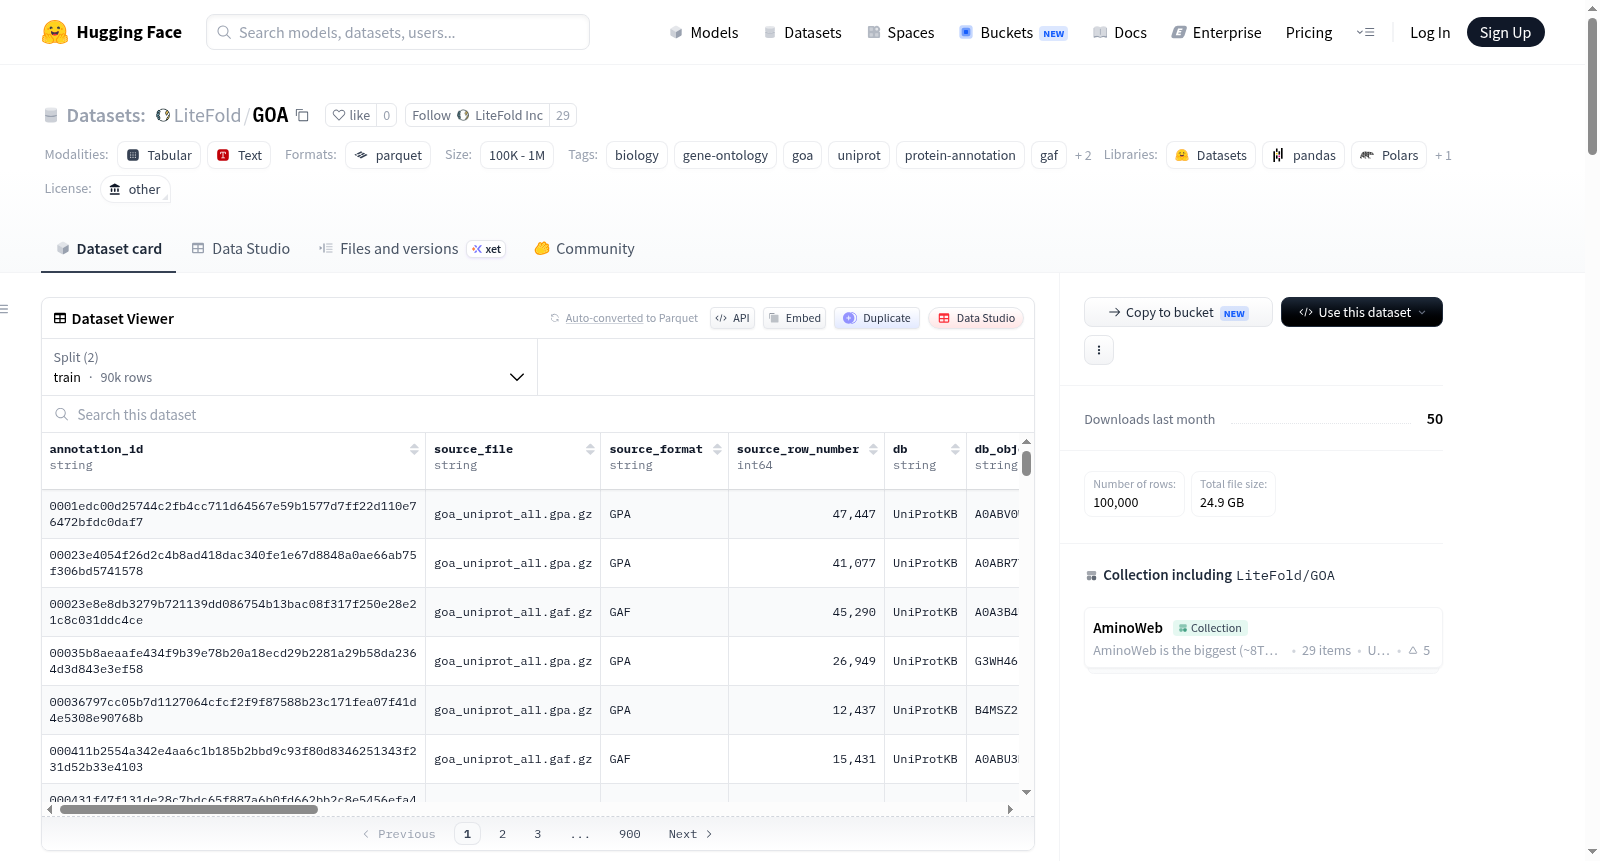Select the Tabular modality tag
Screen dimensions: 1600x861
pos(159,155)
